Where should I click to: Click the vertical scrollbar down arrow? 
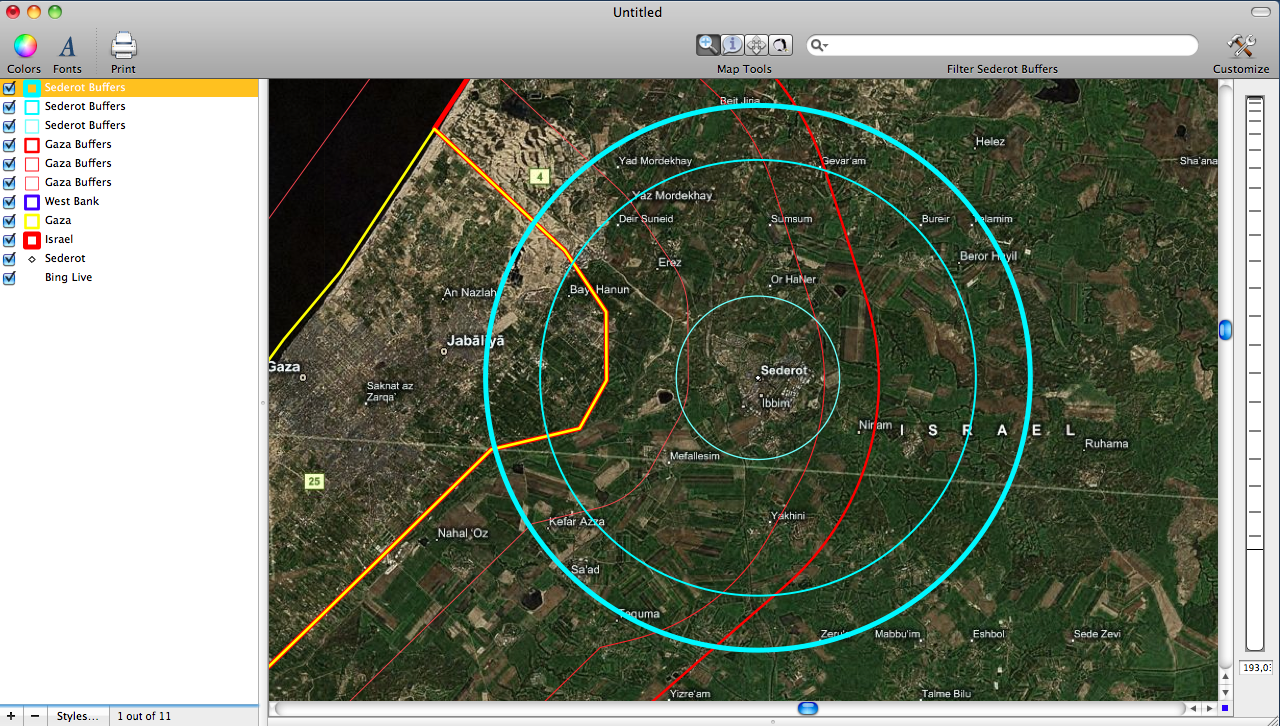(x=1225, y=692)
